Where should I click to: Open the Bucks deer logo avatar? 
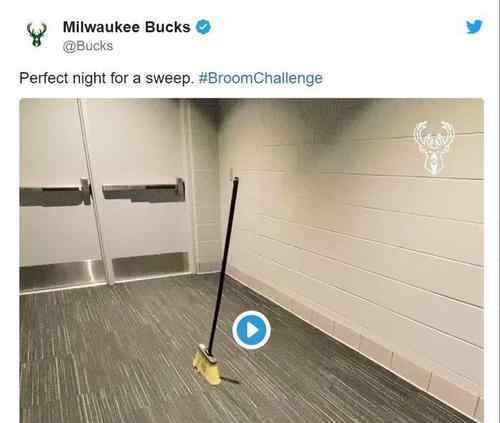pyautogui.click(x=37, y=34)
